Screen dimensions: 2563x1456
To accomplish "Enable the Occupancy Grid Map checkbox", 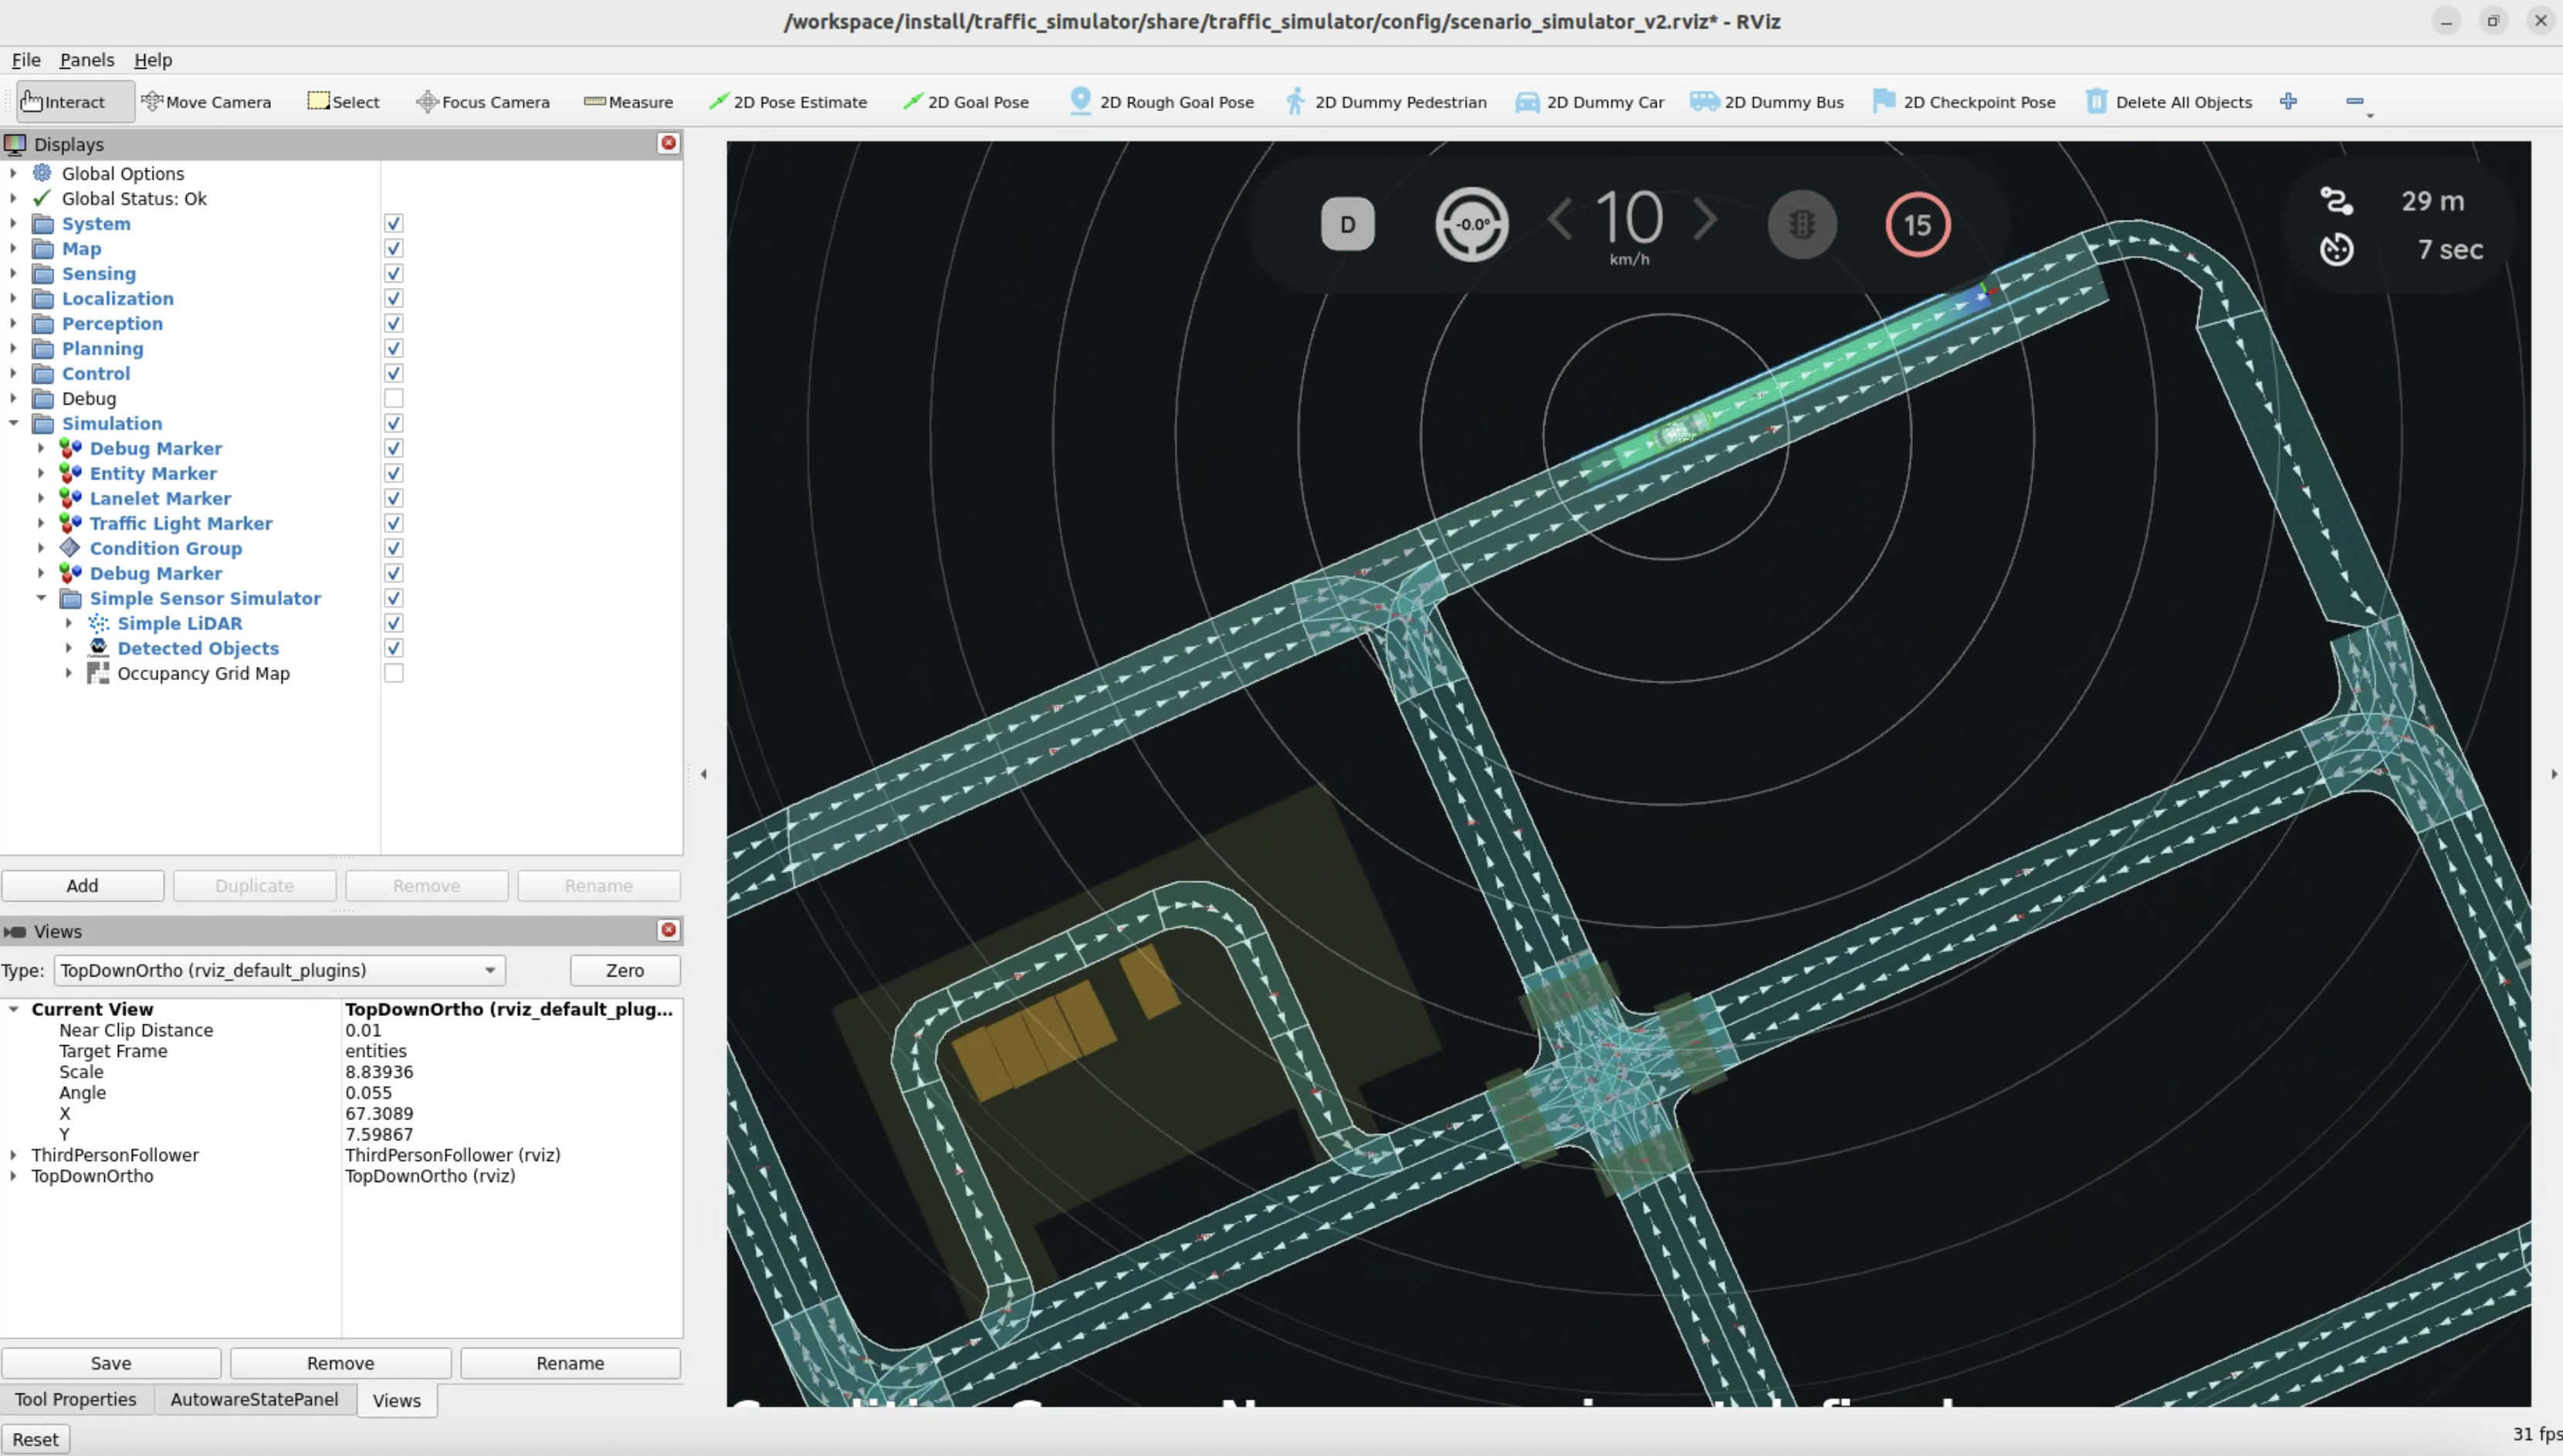I will click(393, 673).
